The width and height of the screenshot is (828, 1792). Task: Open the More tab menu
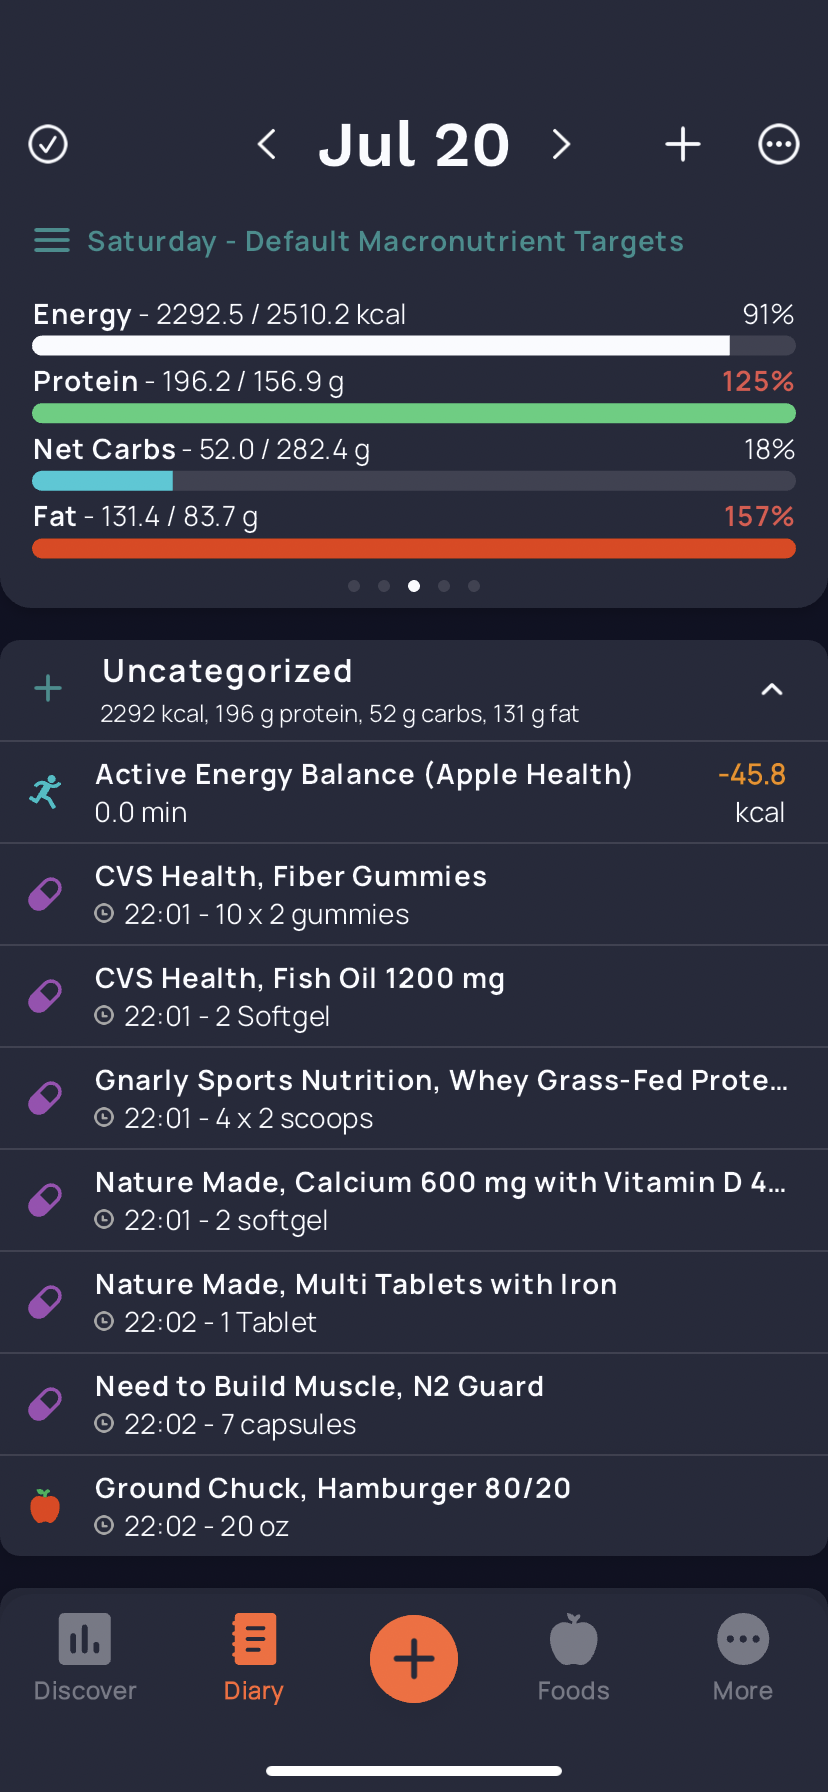[x=743, y=1658]
